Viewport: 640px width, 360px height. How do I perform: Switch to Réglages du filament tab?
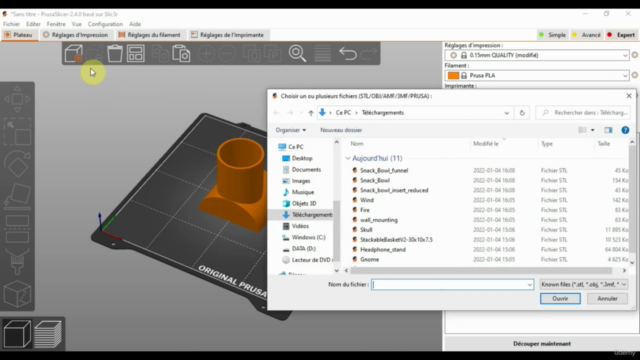tap(149, 35)
